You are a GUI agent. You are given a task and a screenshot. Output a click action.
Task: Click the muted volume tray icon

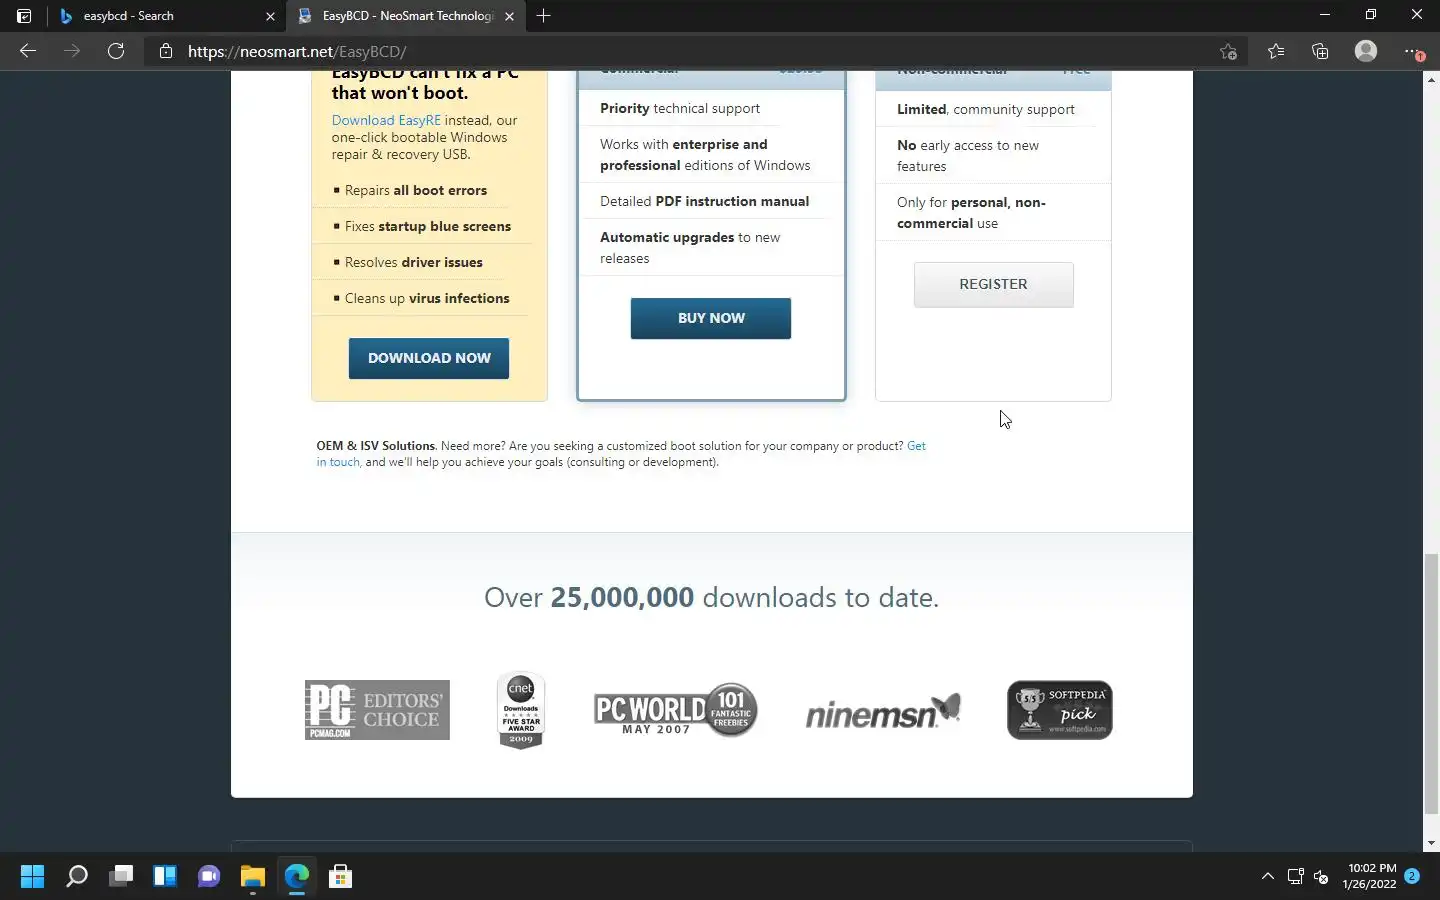click(1321, 876)
